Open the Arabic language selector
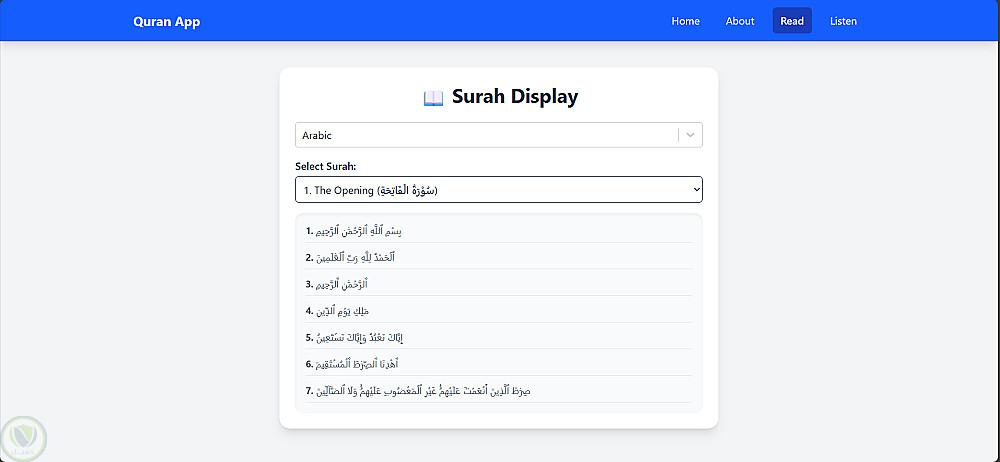 click(486, 135)
